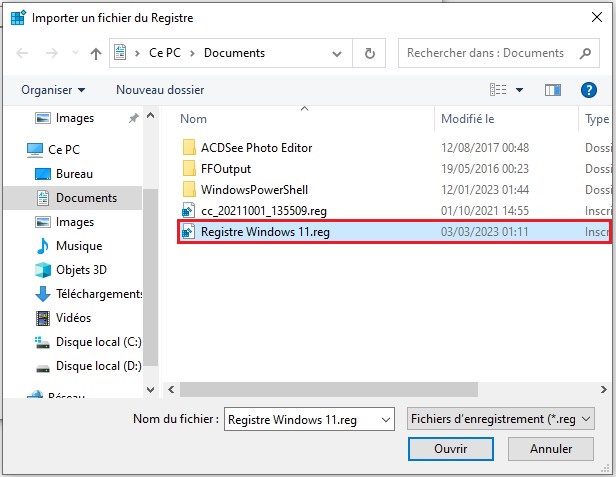616x477 pixels.
Task: Click the Musique note icon
Action: (42, 246)
